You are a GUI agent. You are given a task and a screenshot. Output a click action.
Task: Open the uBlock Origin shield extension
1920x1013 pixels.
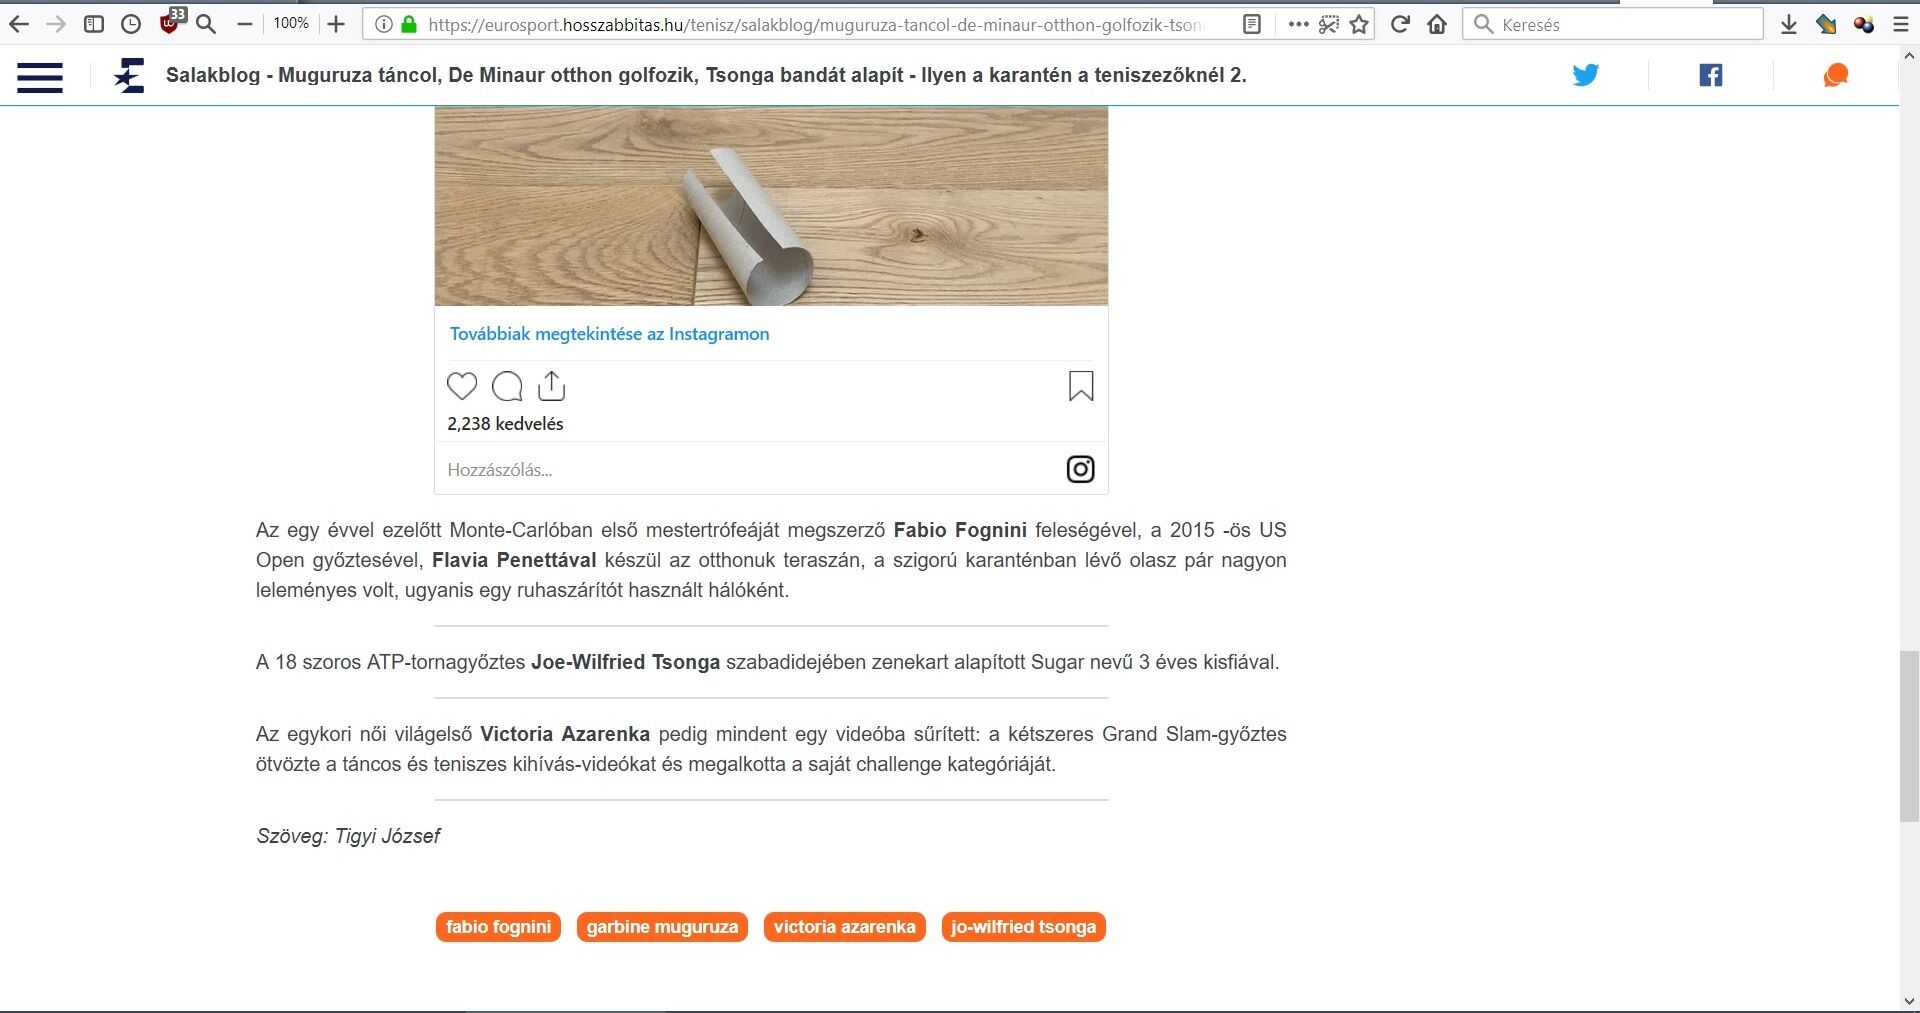coord(172,21)
